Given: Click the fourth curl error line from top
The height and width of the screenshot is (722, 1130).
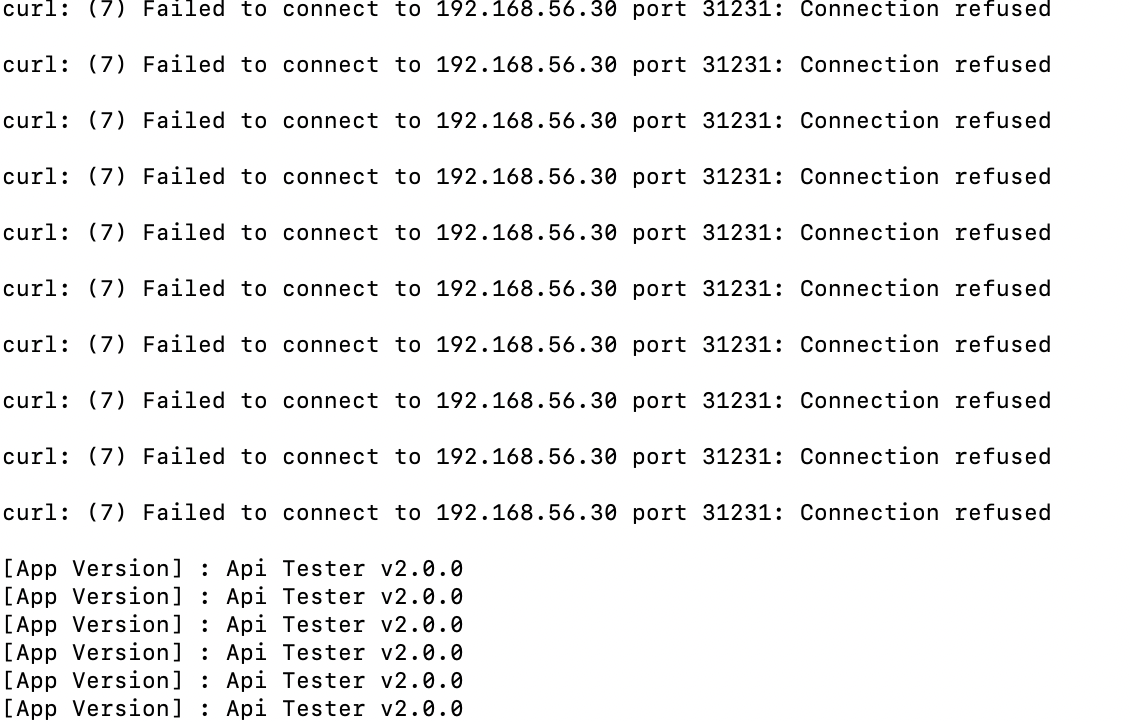Looking at the screenshot, I should pyautogui.click(x=527, y=177).
